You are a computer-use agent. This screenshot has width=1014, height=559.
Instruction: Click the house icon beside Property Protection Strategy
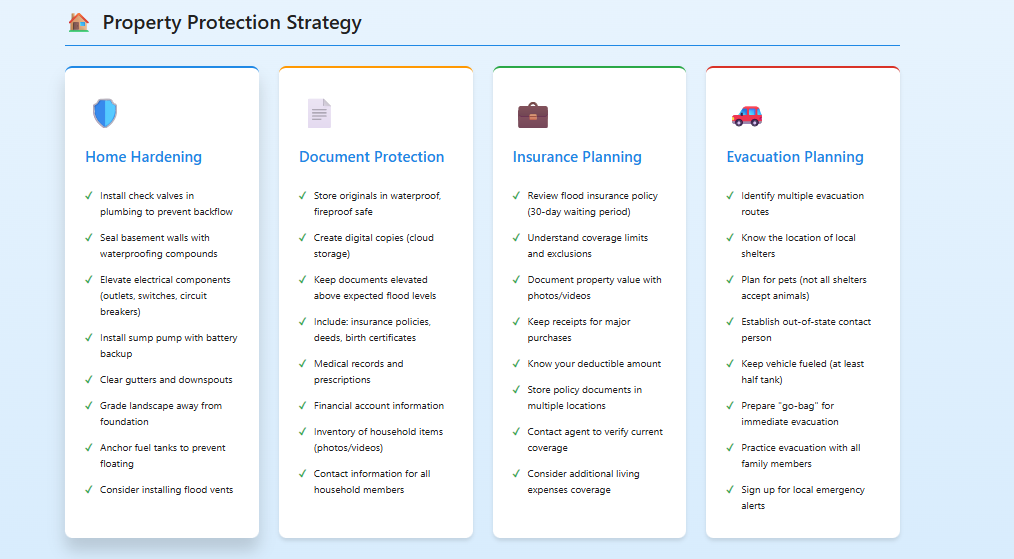point(79,23)
